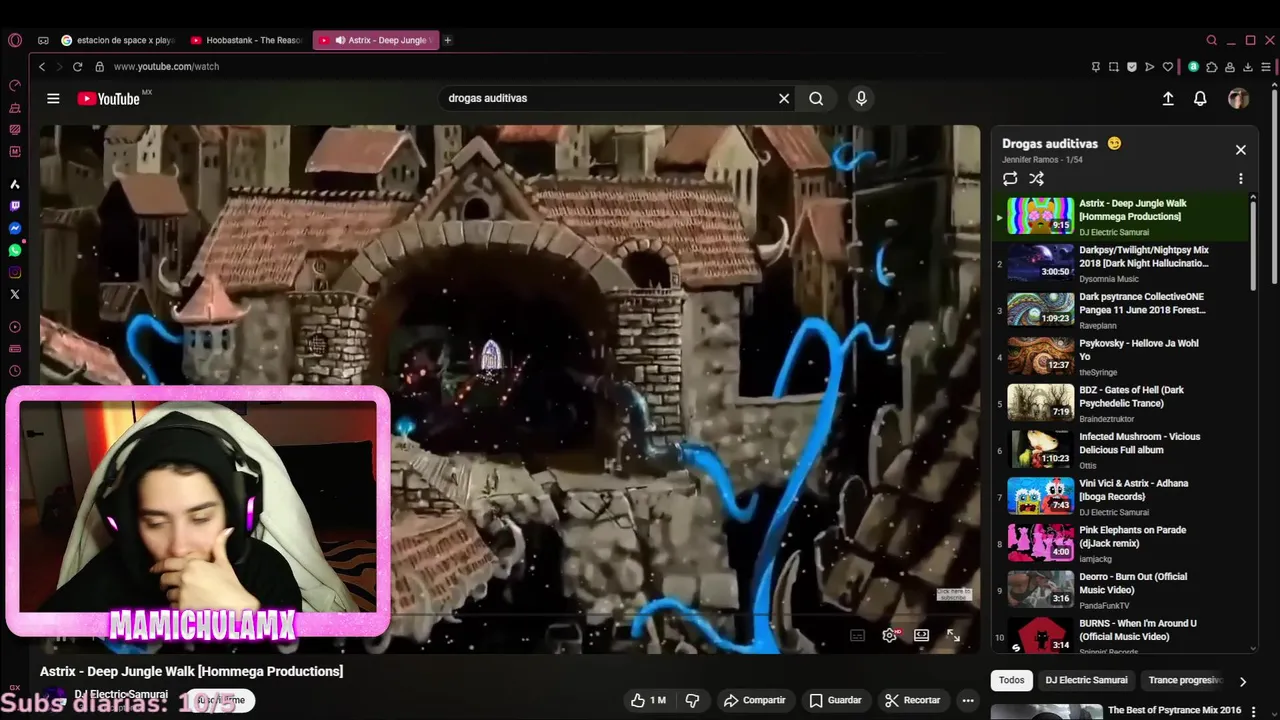1280x720 pixels.
Task: Open WhatsApp in the Opera sidebar
Action: point(14,250)
